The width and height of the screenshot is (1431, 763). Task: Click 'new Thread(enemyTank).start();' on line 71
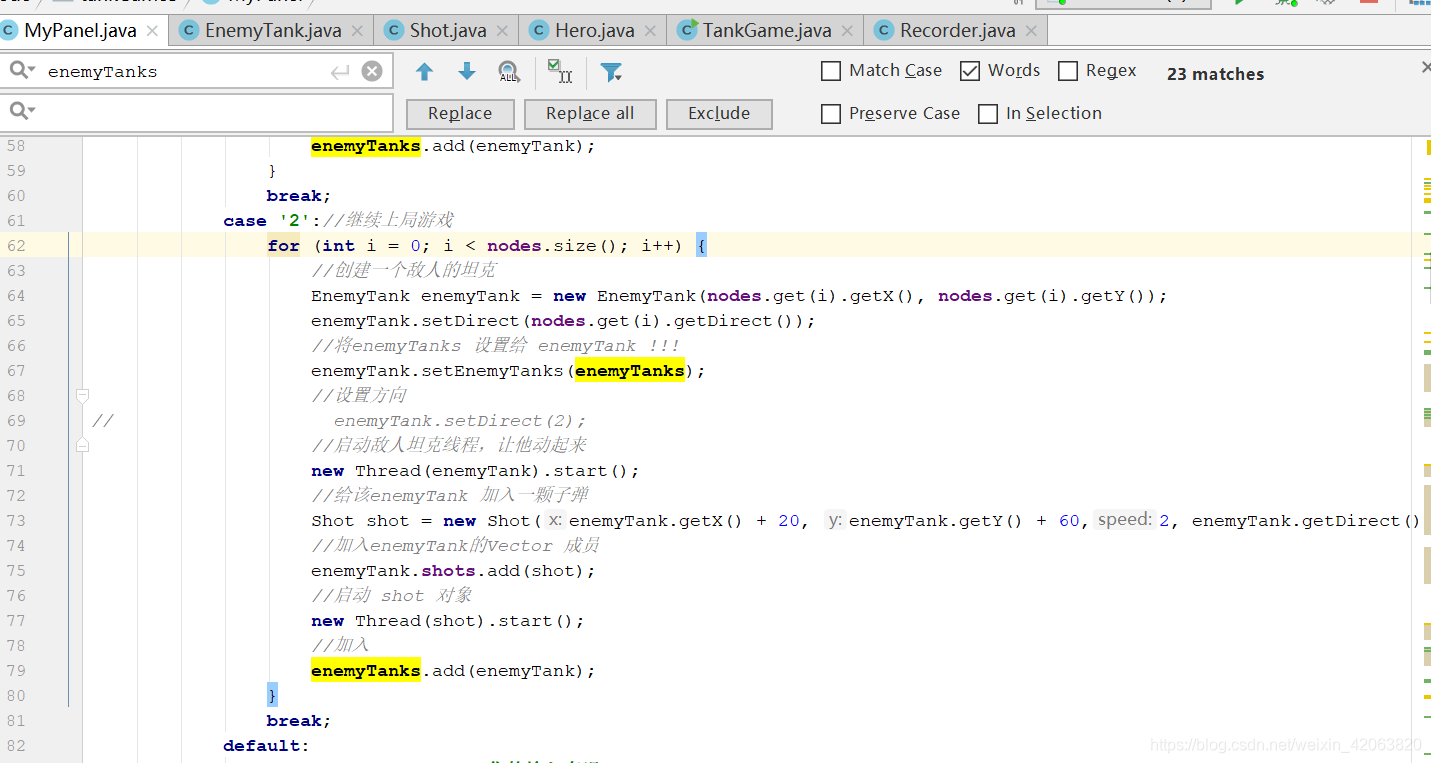pos(475,471)
